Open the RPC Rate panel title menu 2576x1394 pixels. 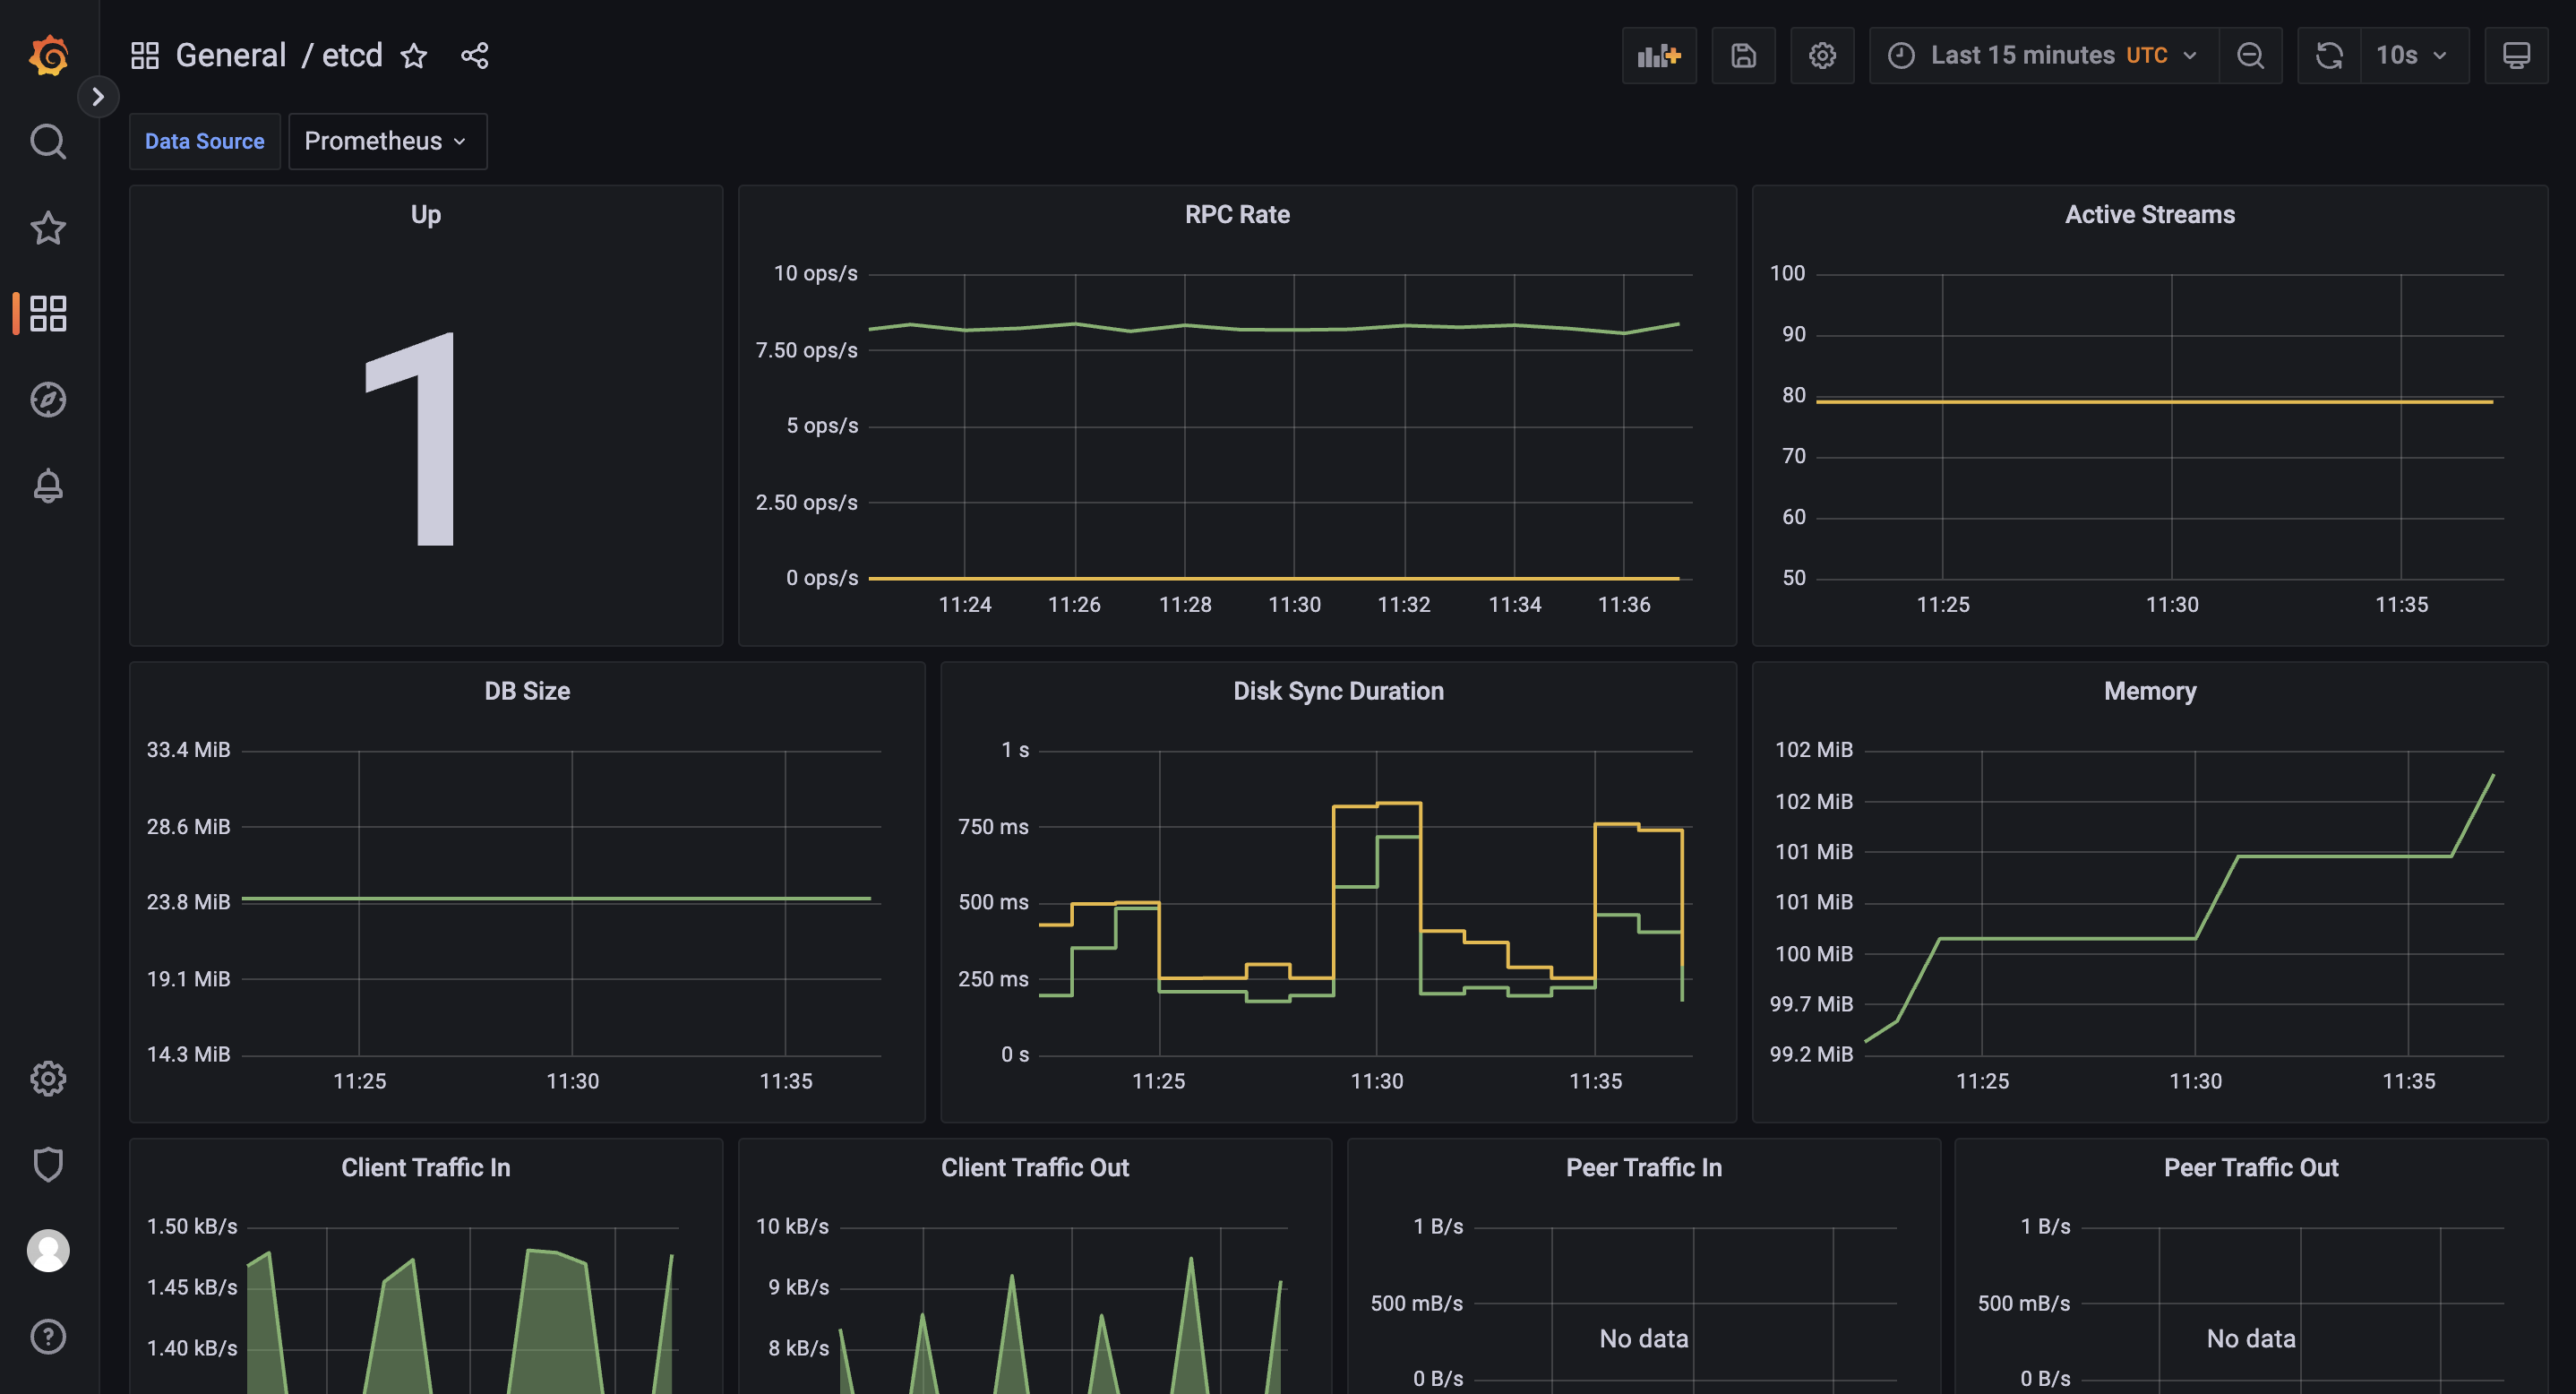tap(1236, 214)
